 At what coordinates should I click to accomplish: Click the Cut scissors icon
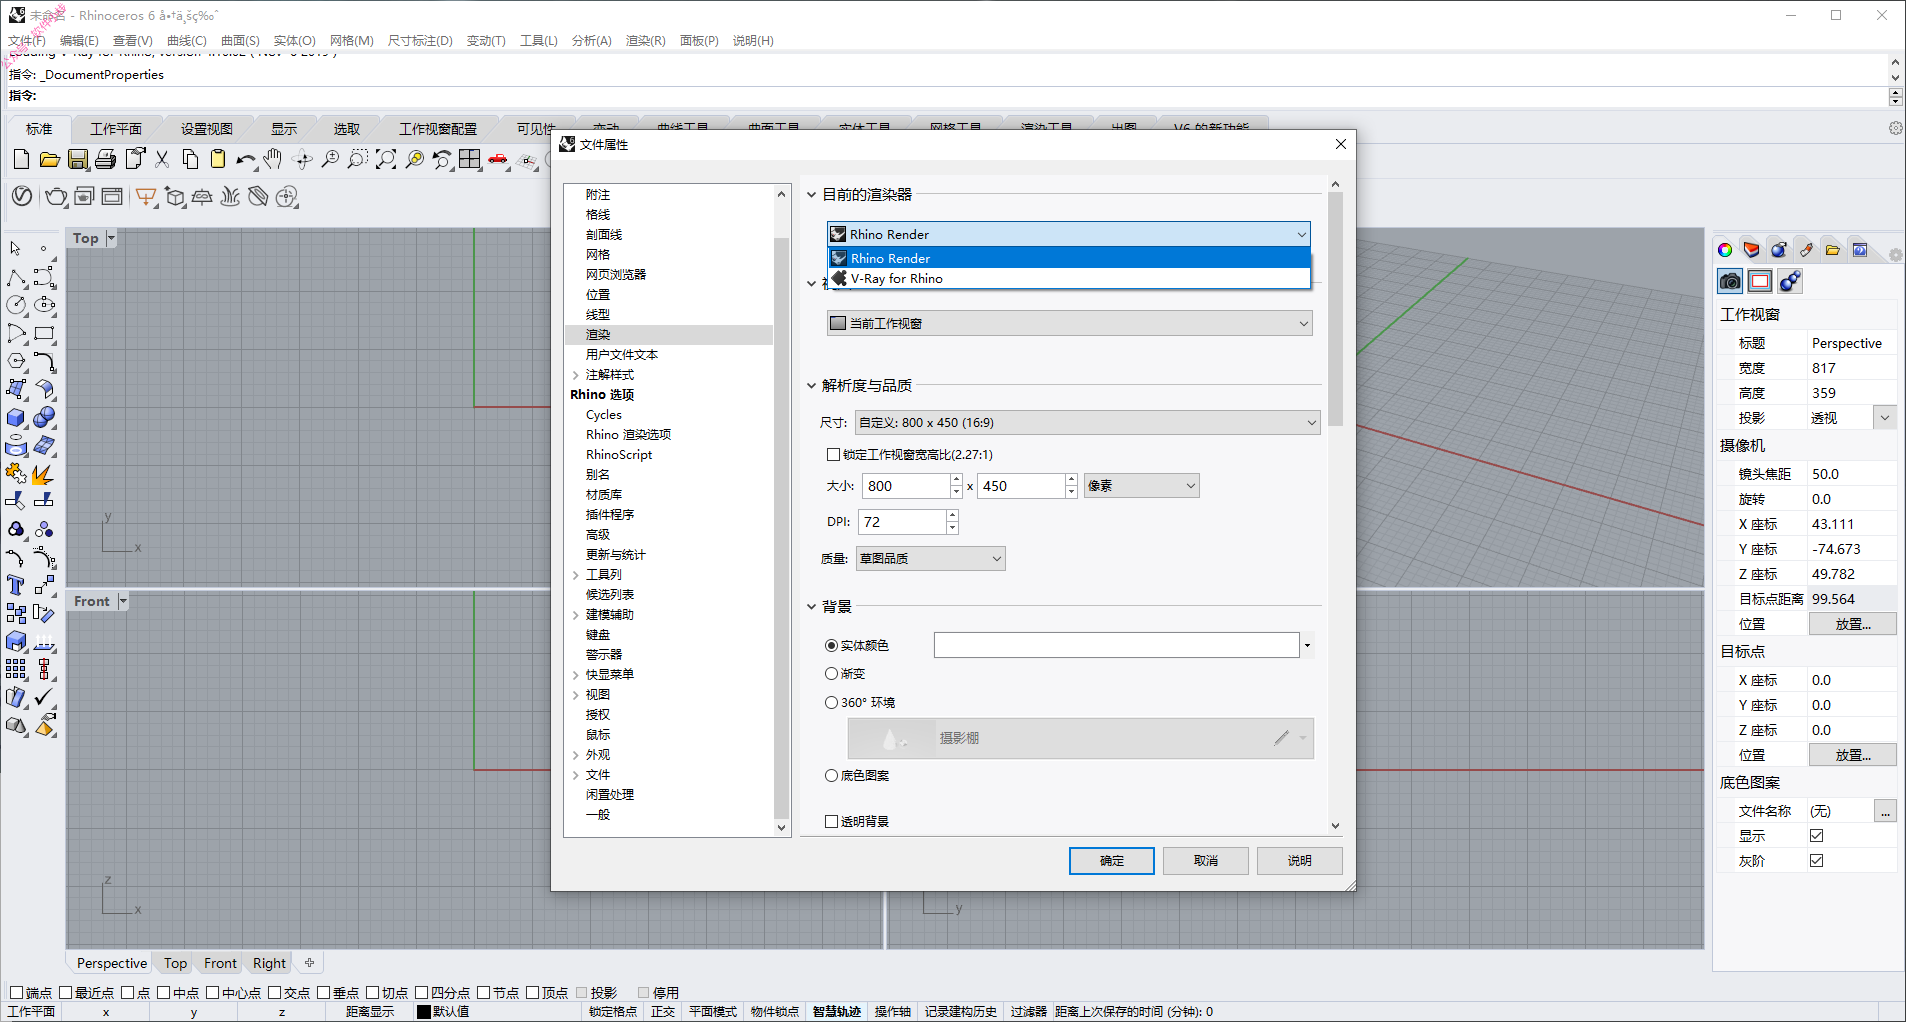(x=162, y=160)
